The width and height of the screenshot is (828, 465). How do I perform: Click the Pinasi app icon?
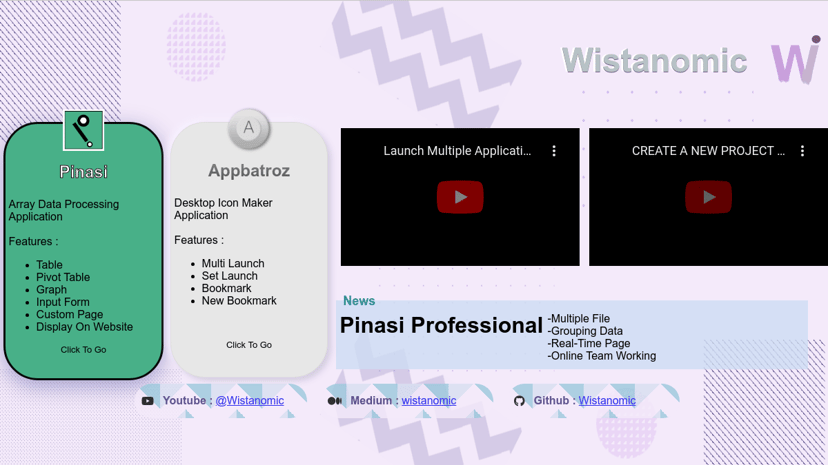(83, 130)
